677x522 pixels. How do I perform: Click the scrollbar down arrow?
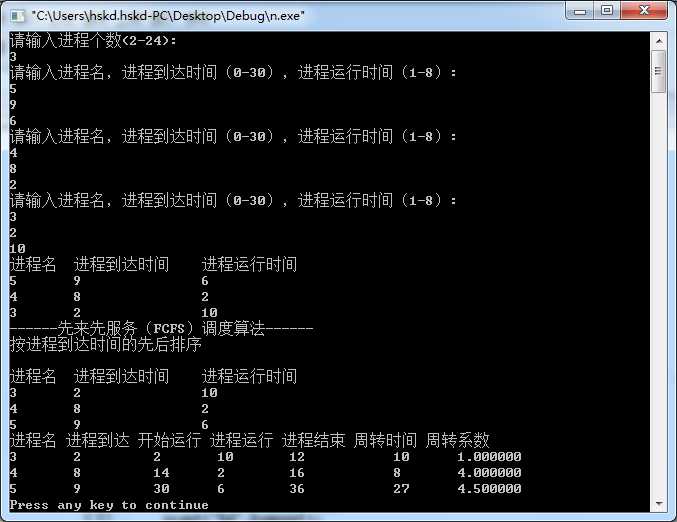point(659,503)
